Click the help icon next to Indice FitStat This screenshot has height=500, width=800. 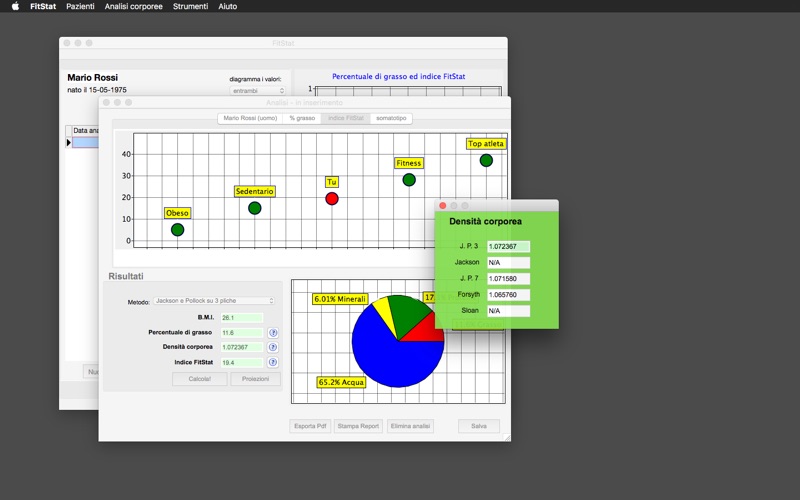pyautogui.click(x=273, y=363)
